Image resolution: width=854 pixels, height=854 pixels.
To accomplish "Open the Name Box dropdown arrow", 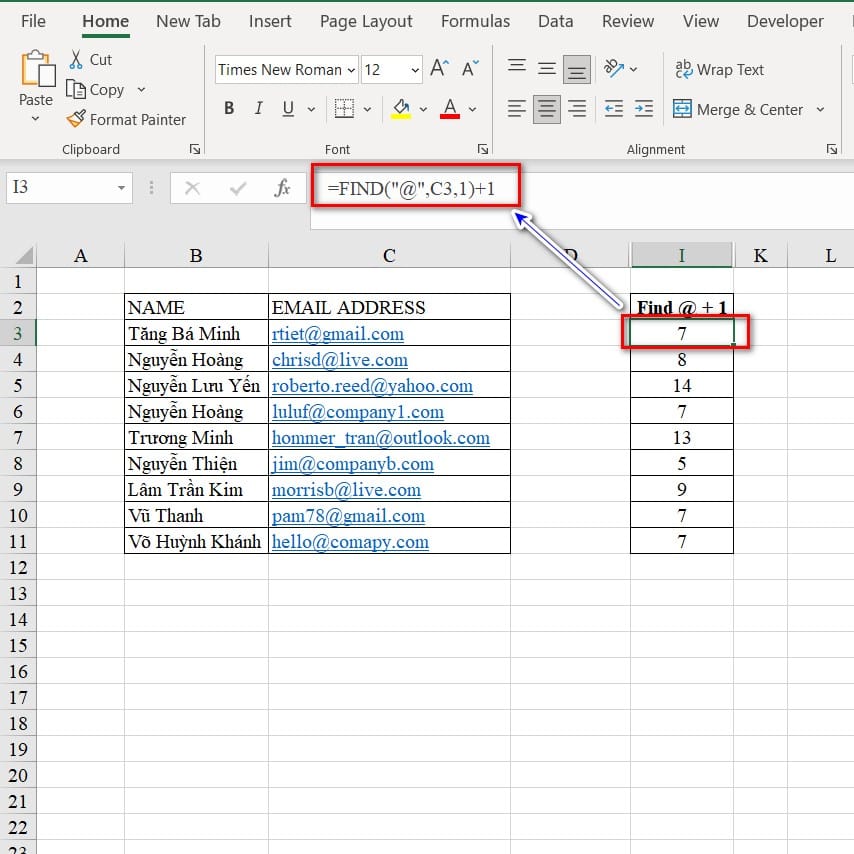I will 121,188.
